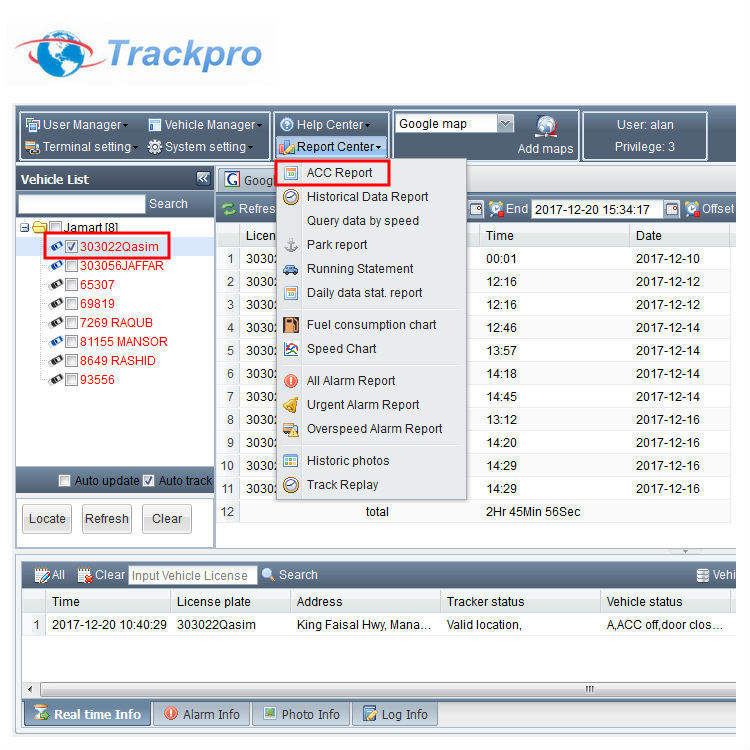Click the magnifier Search in info toolbar
Screen dimensions: 750x750
click(268, 574)
